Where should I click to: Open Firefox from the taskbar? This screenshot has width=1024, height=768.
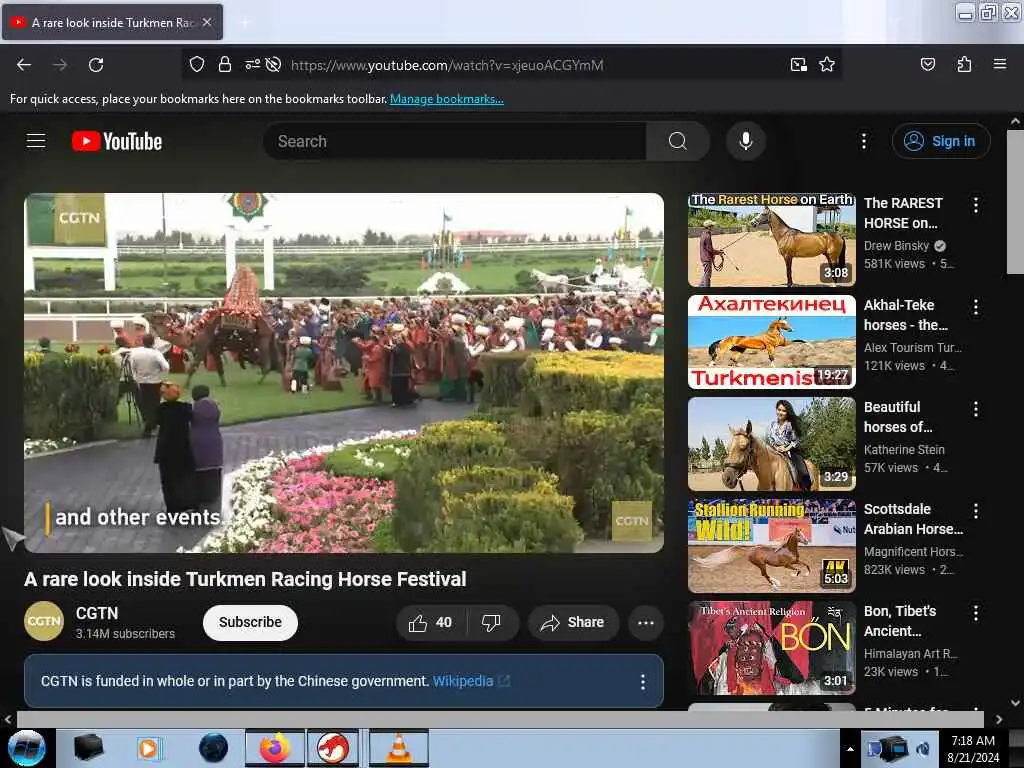[x=275, y=748]
